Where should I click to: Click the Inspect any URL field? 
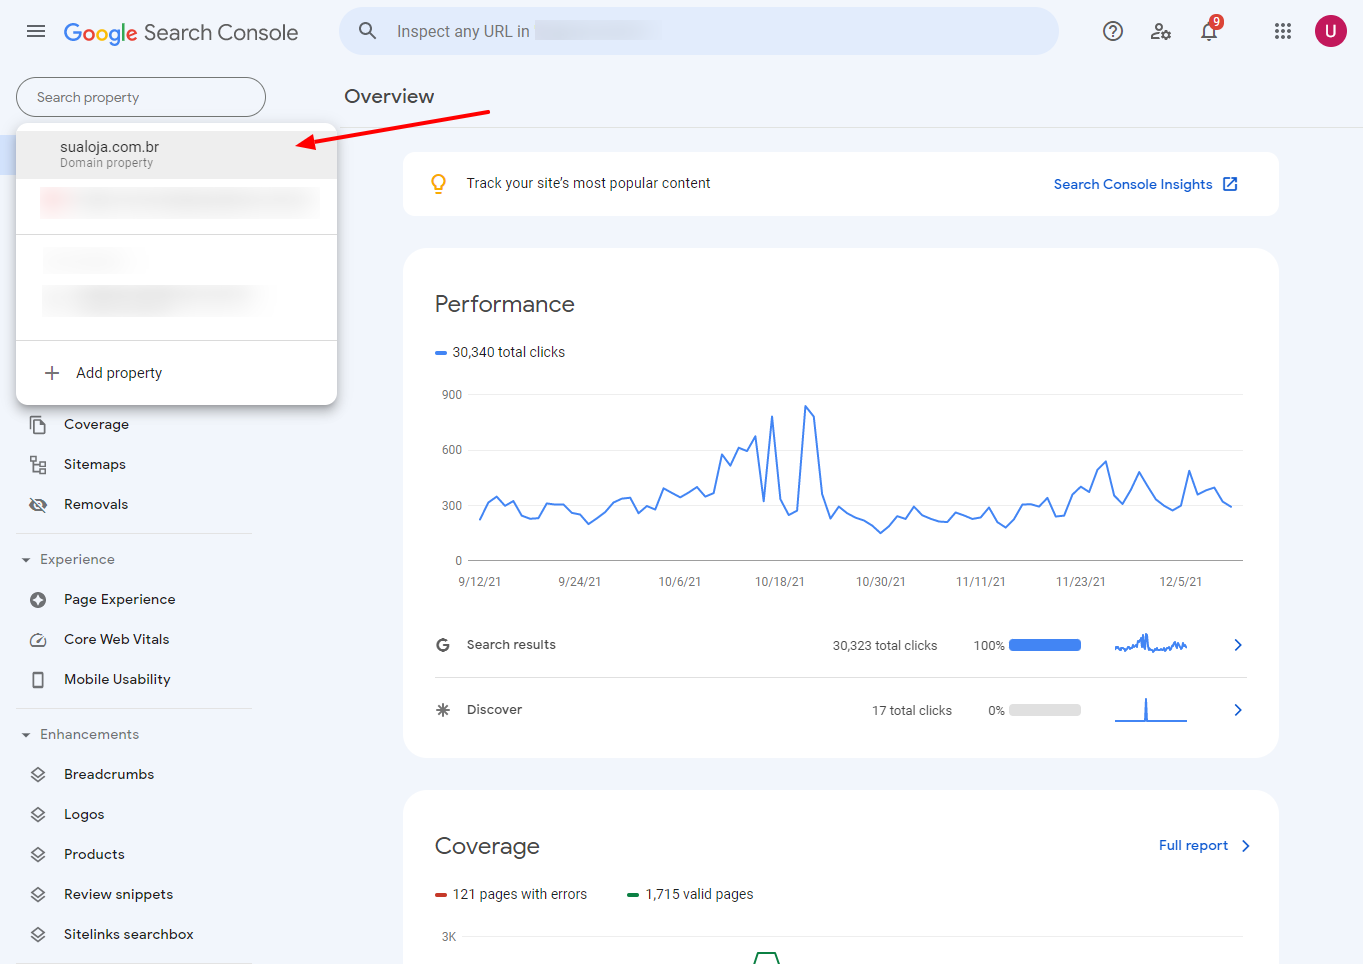(x=699, y=31)
